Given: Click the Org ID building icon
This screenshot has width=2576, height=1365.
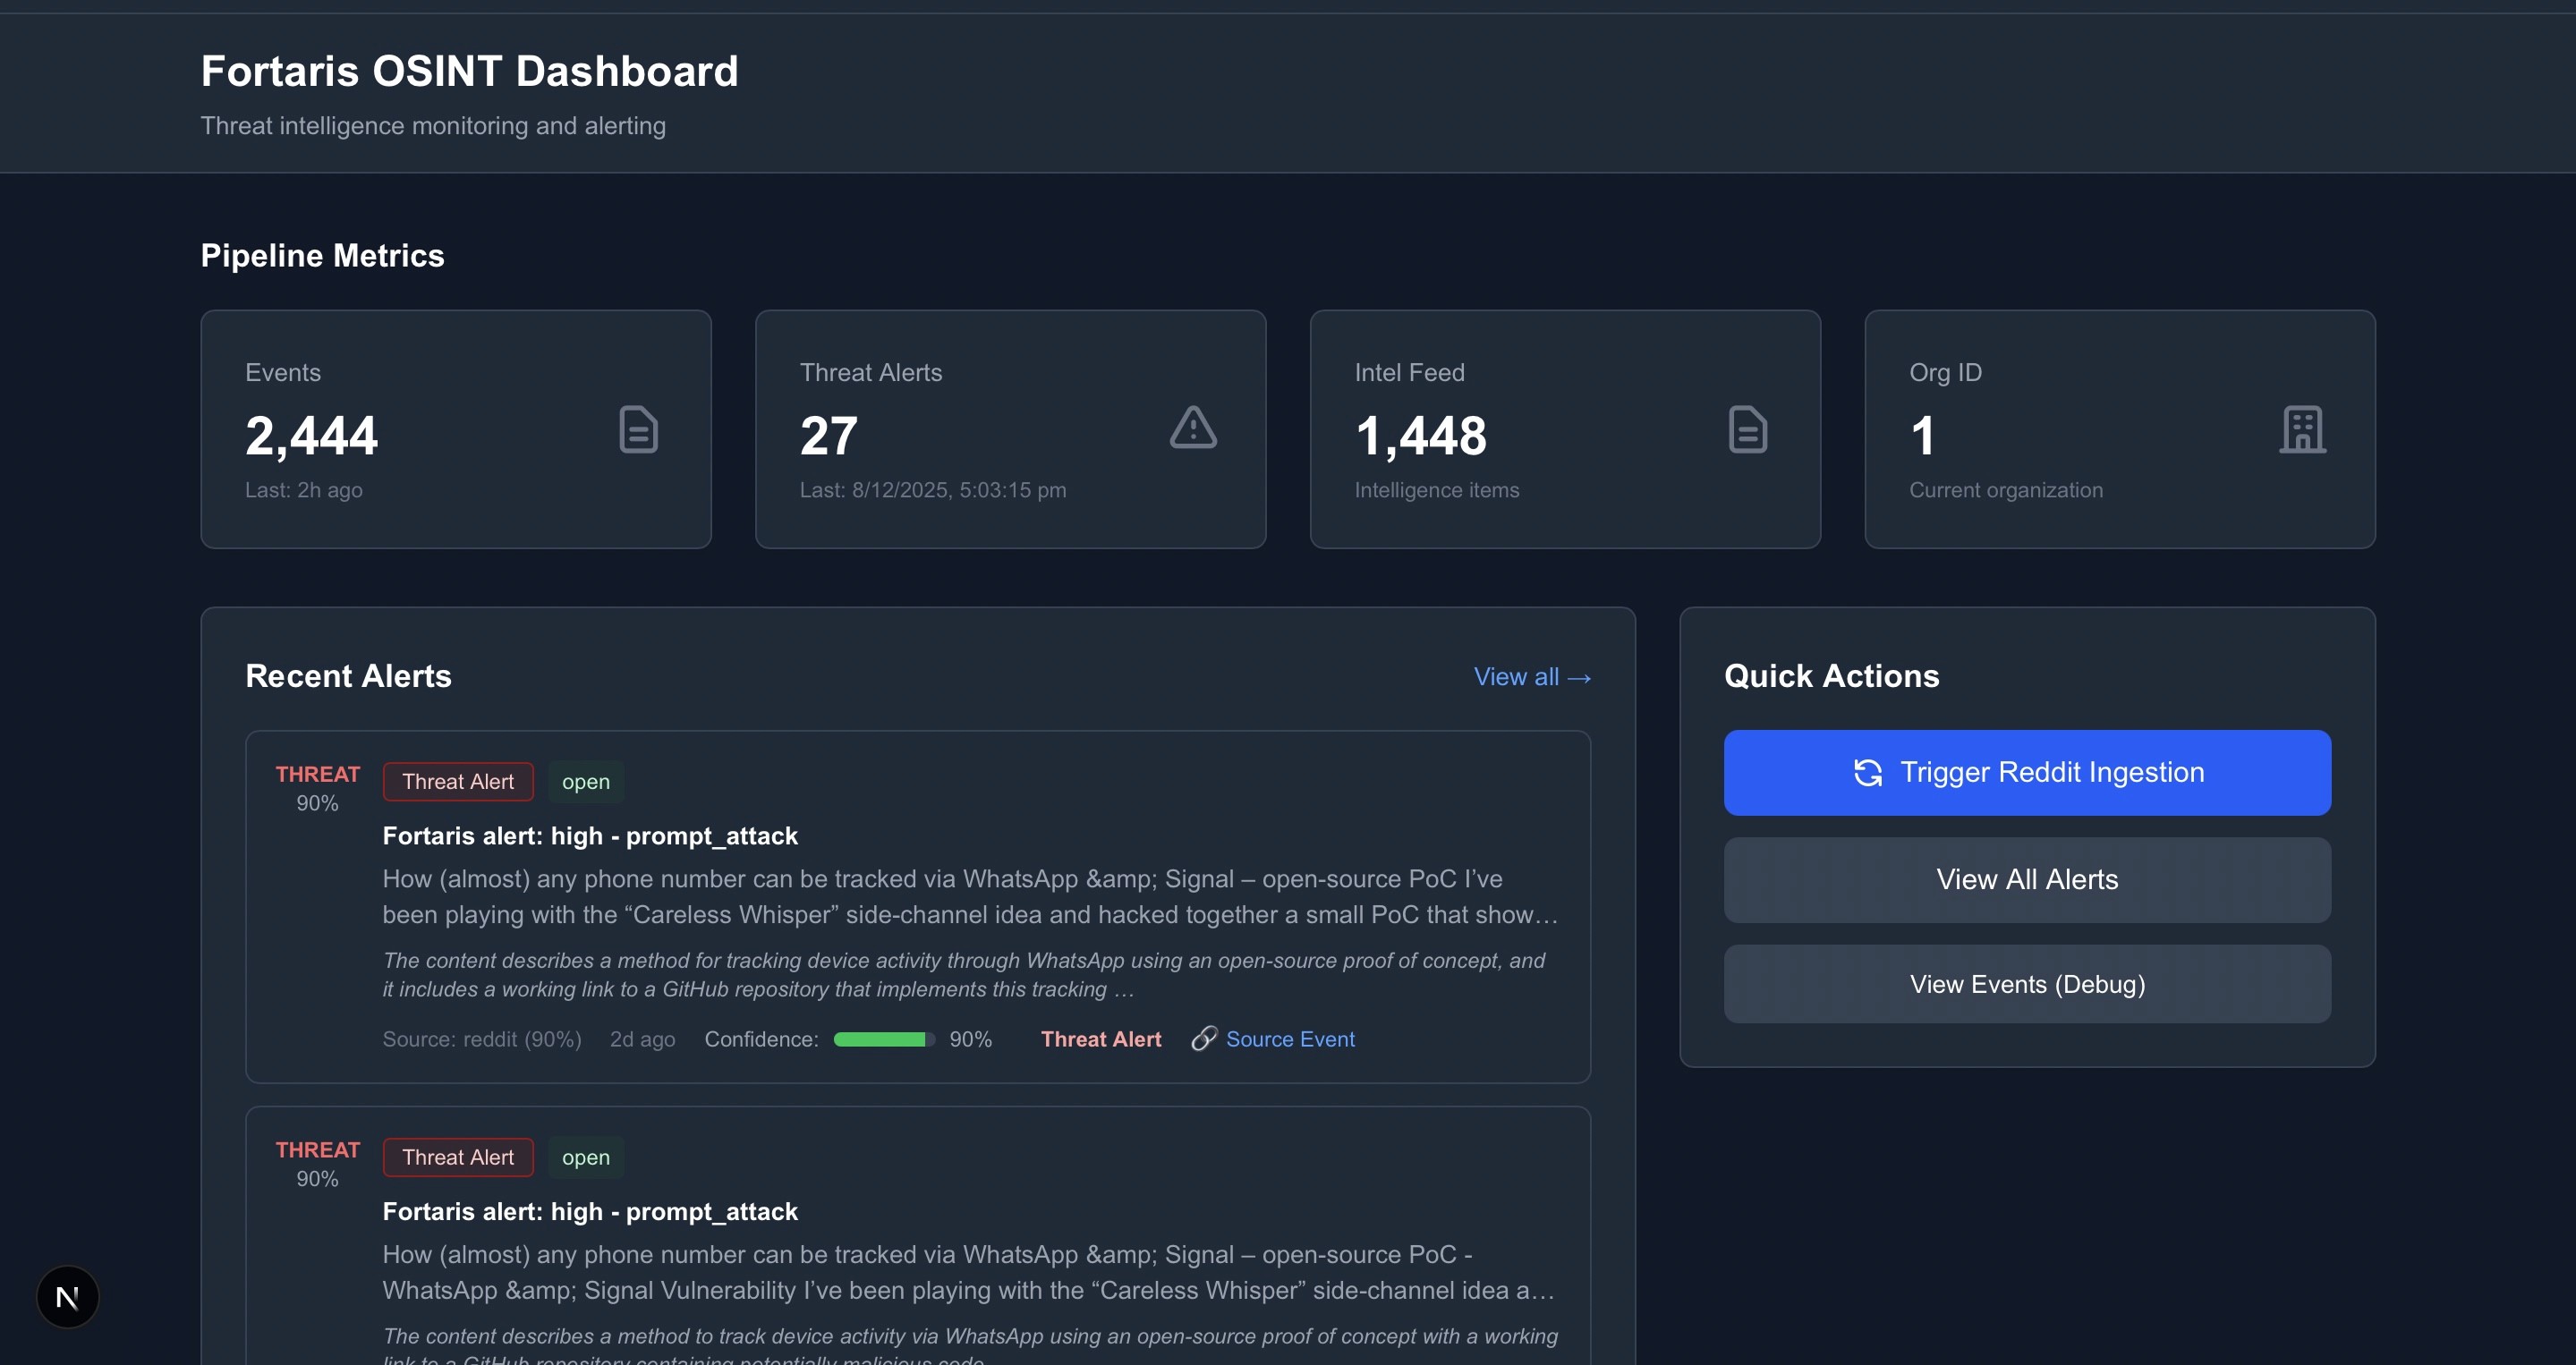Looking at the screenshot, I should (x=2302, y=430).
